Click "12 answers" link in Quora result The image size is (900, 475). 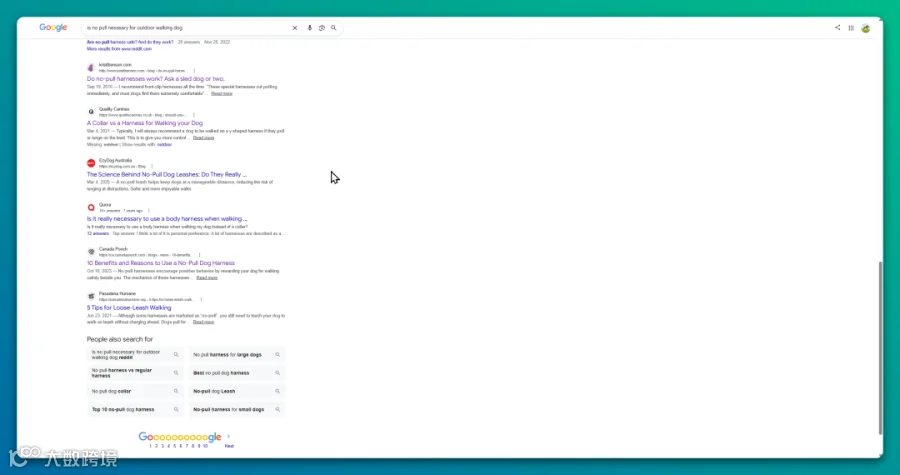(98, 233)
